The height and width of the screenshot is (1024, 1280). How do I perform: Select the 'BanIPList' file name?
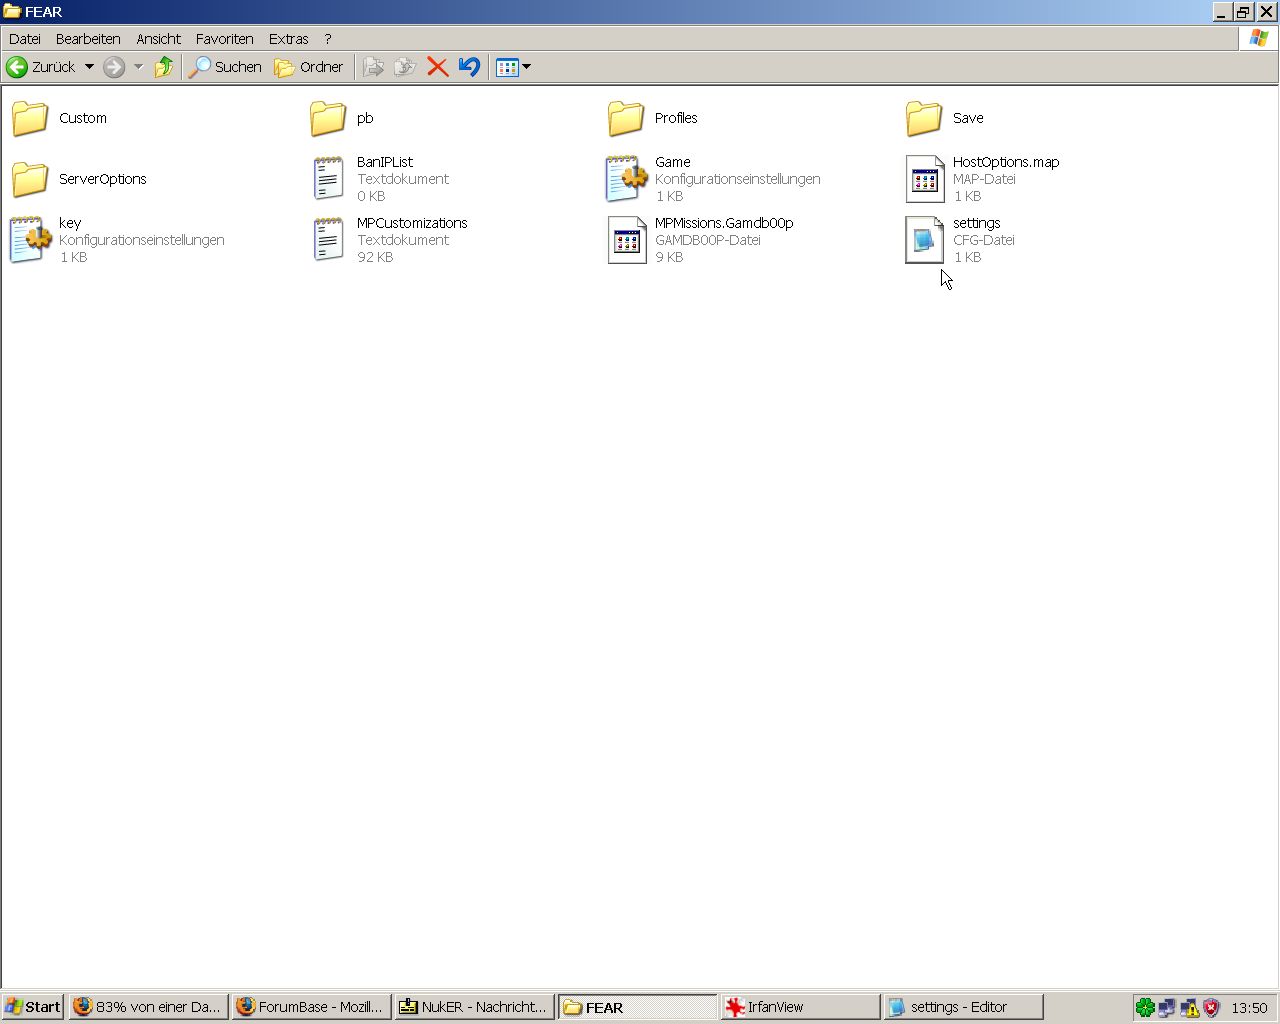[385, 162]
